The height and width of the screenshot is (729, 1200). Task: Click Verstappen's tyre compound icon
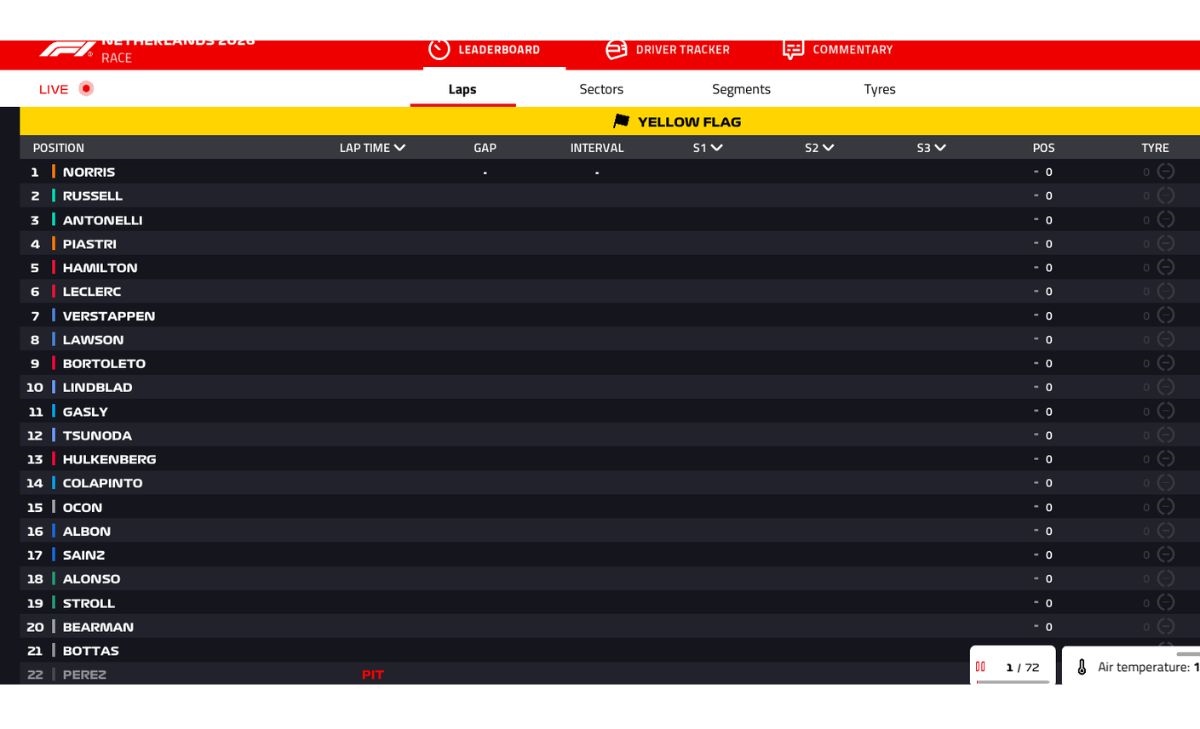[x=1165, y=315]
